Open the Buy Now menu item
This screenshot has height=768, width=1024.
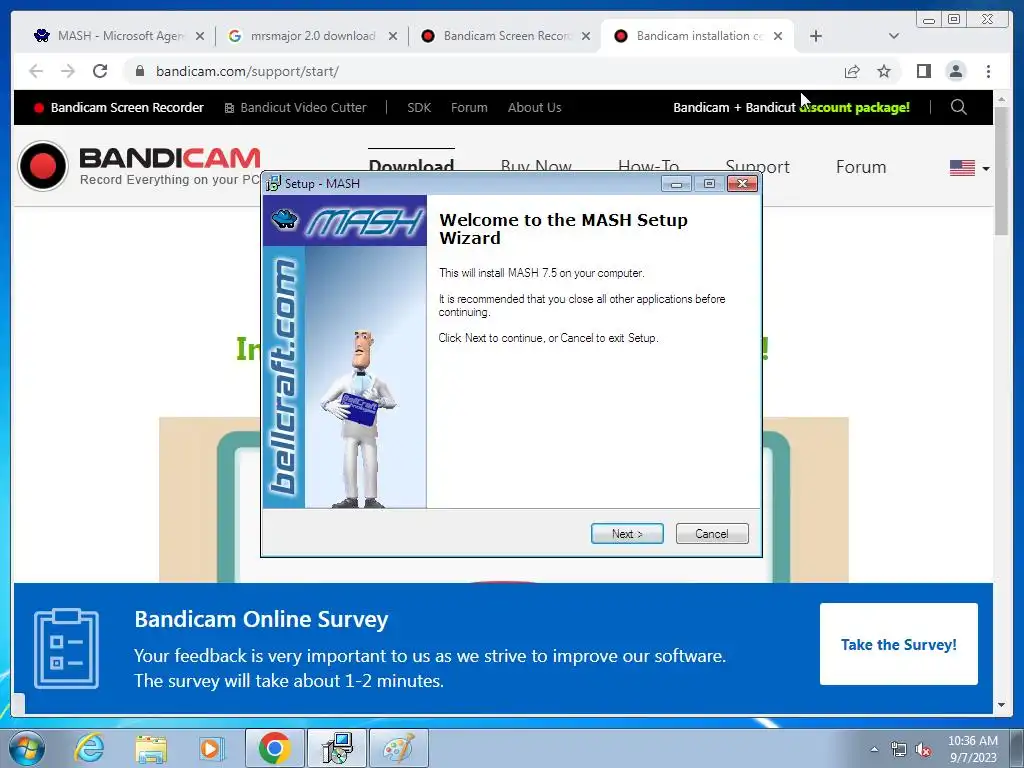[536, 166]
